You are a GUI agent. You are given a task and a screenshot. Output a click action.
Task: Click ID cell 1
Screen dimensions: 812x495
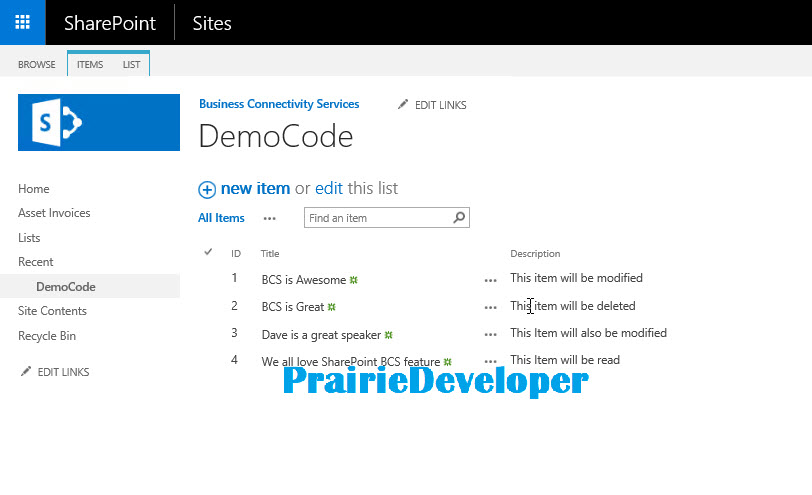click(235, 278)
